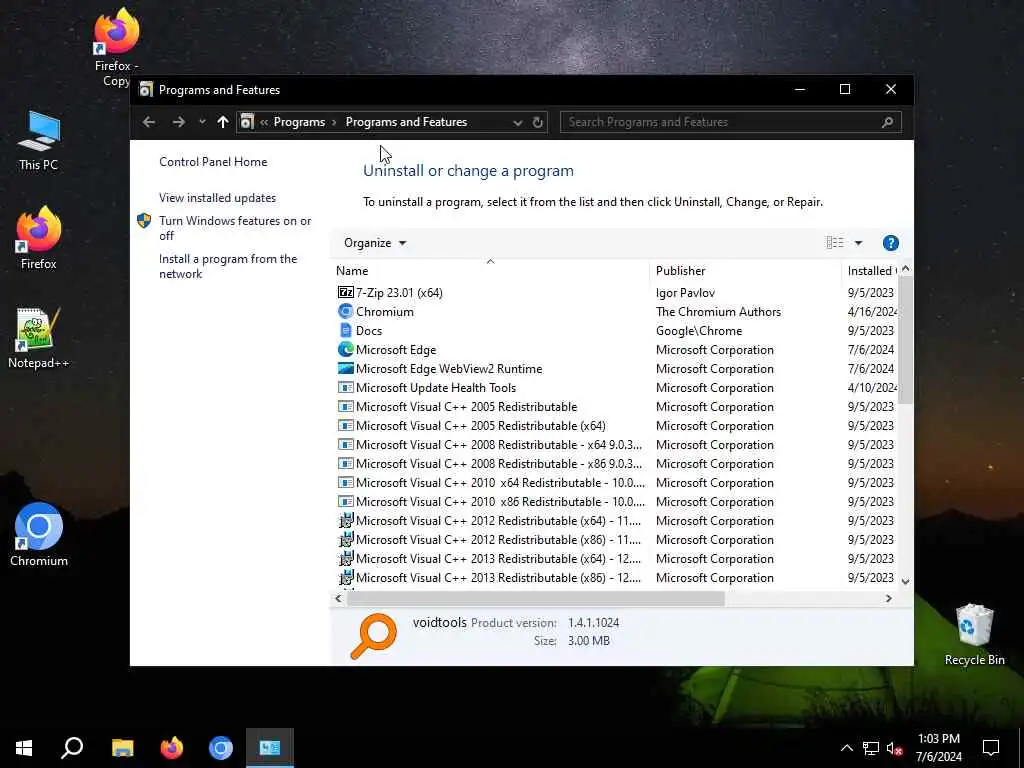Image resolution: width=1024 pixels, height=768 pixels.
Task: Open the muted volume tray icon
Action: 894,748
